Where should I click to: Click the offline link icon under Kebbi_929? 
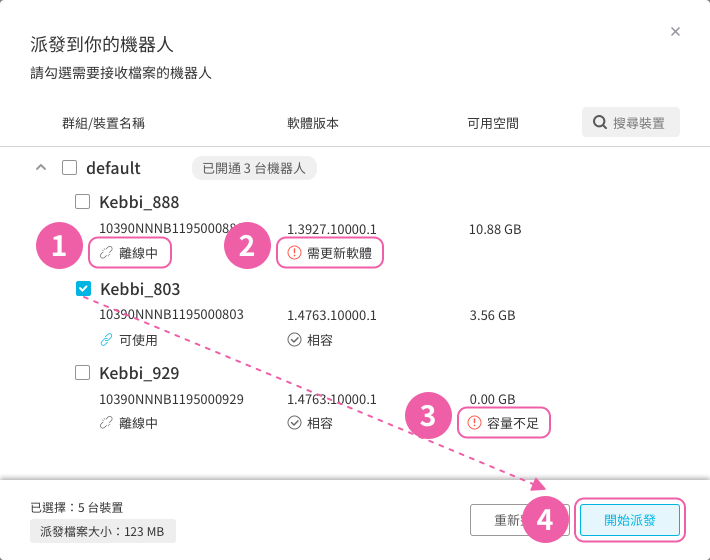(106, 423)
